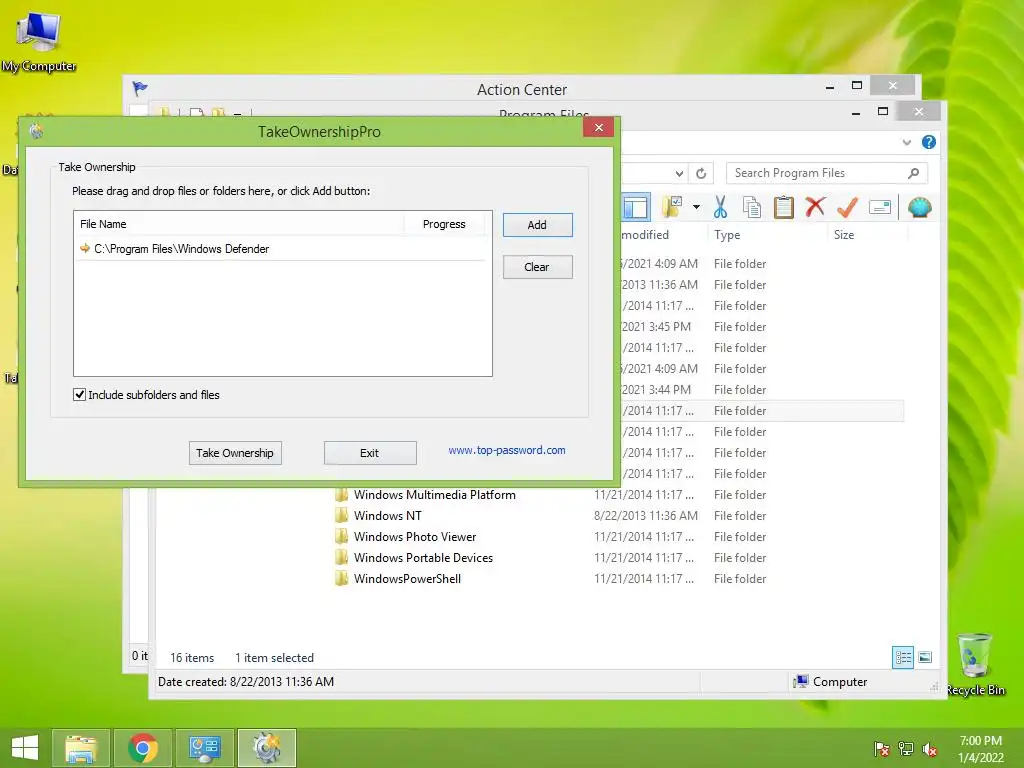
Task: Click the folder options icon with checkbox
Action: coord(671,207)
